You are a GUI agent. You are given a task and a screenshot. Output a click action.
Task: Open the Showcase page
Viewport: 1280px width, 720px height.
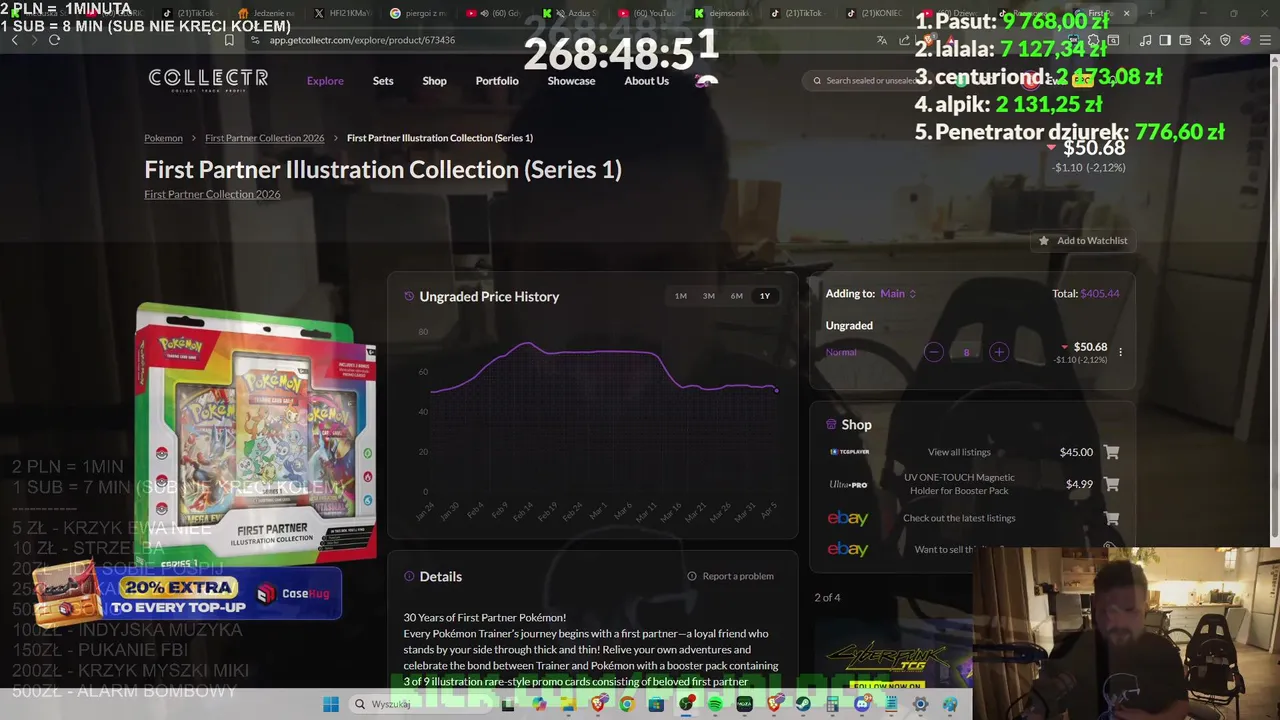point(571,81)
